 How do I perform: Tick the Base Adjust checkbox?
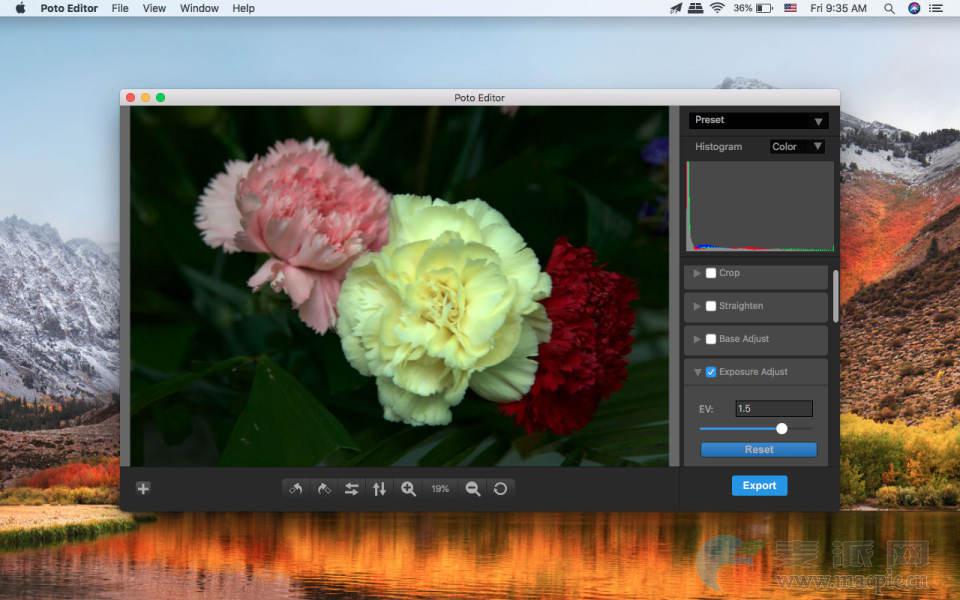(711, 339)
